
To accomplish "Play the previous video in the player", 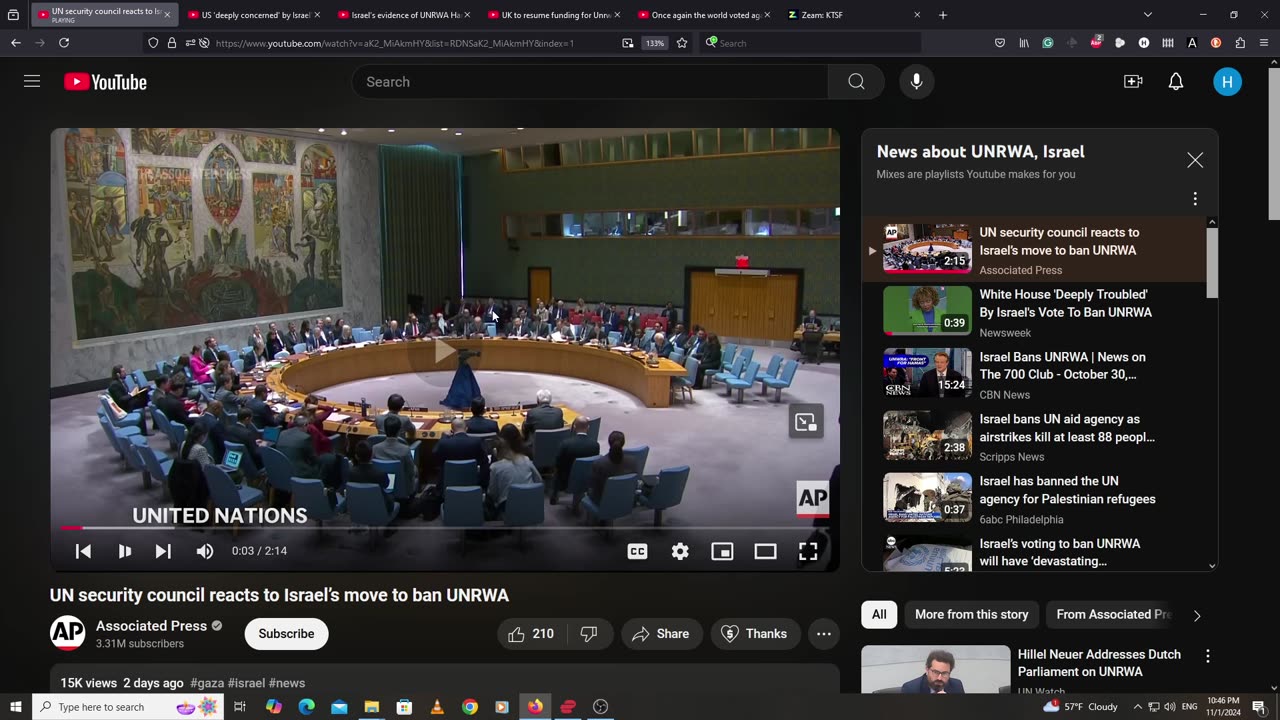I will (83, 551).
